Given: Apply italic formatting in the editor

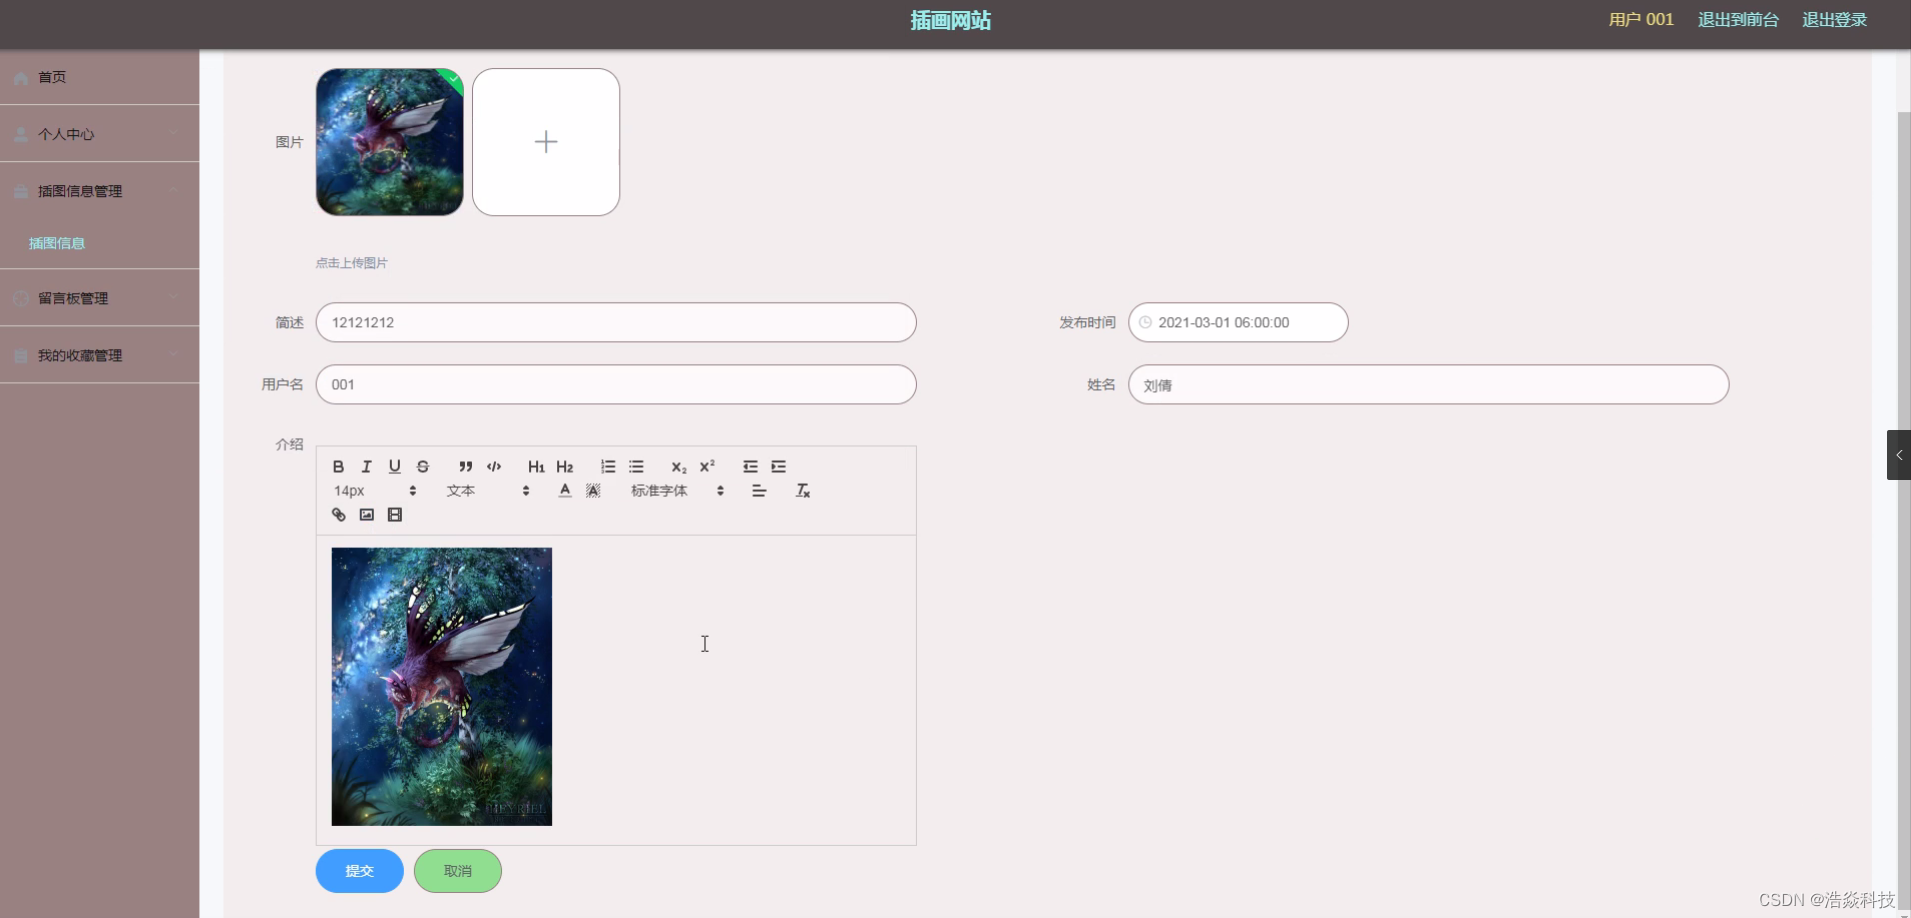Looking at the screenshot, I should [366, 467].
